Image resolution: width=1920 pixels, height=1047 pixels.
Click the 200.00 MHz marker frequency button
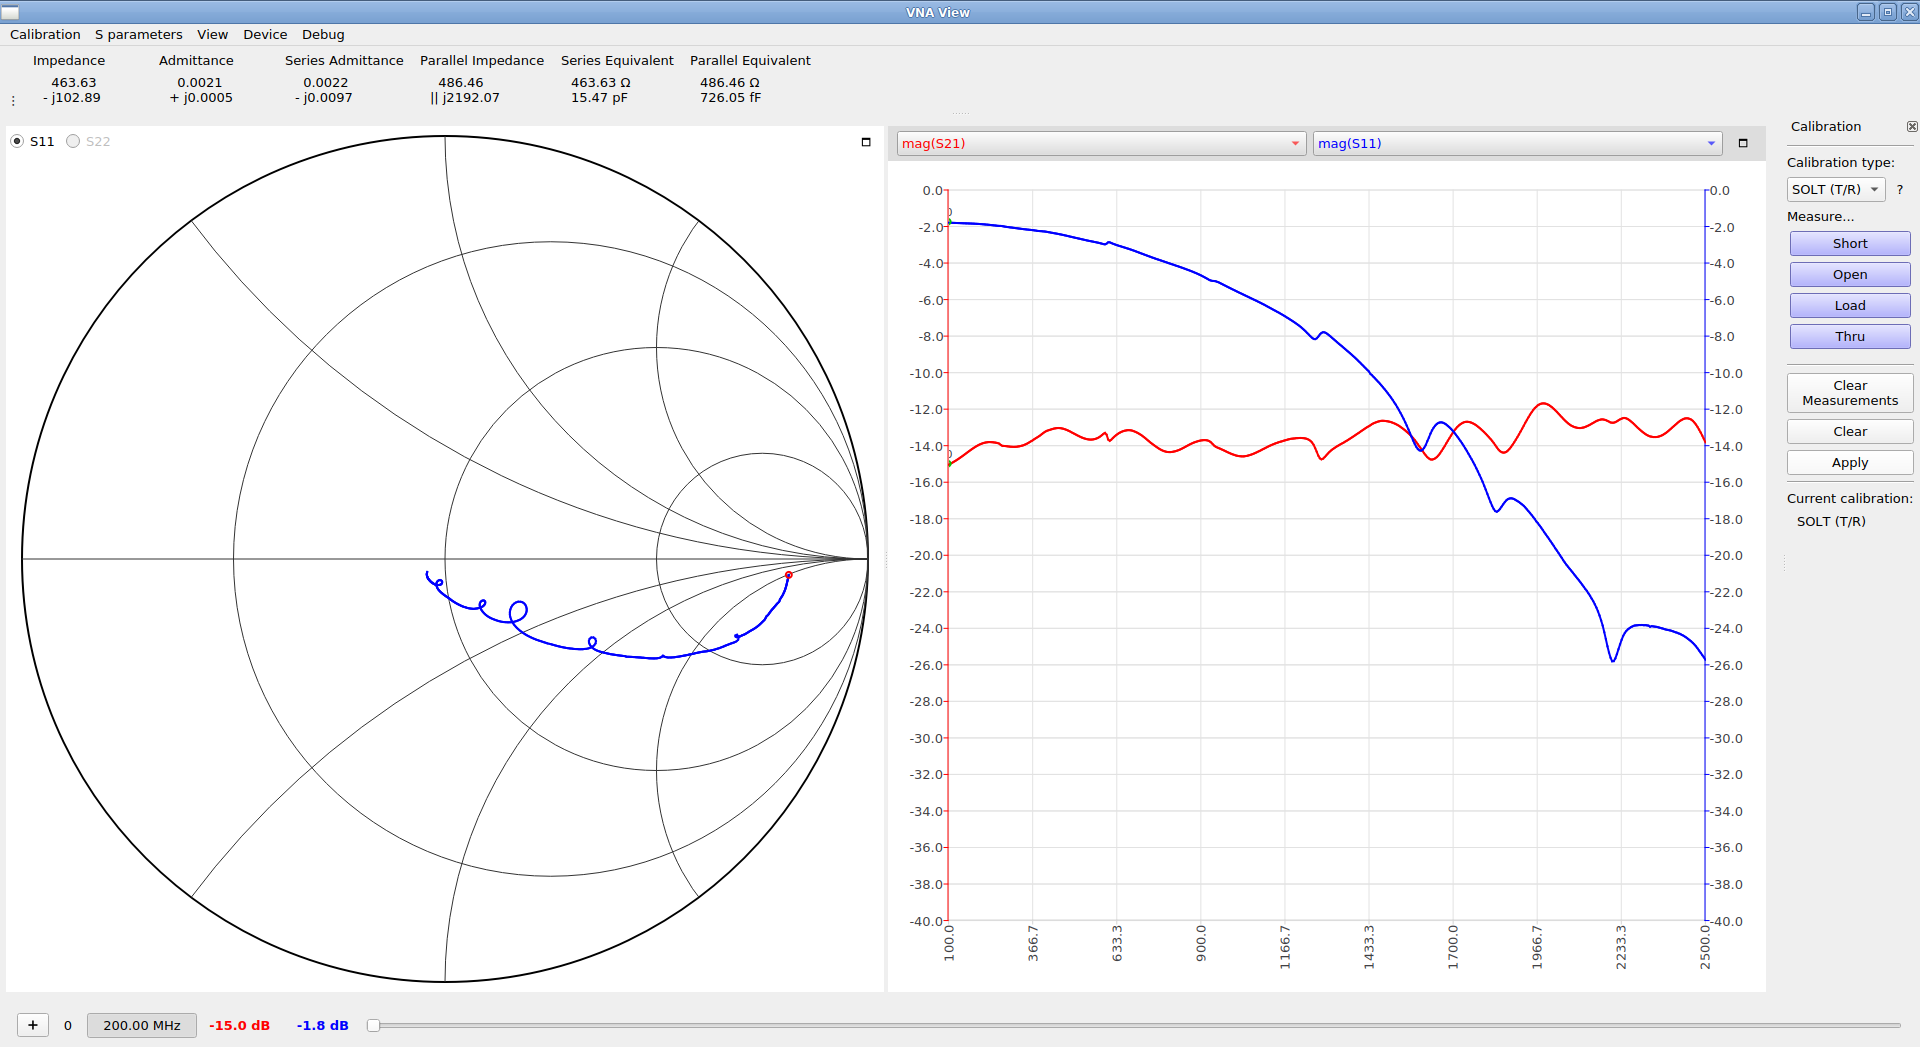click(142, 1025)
